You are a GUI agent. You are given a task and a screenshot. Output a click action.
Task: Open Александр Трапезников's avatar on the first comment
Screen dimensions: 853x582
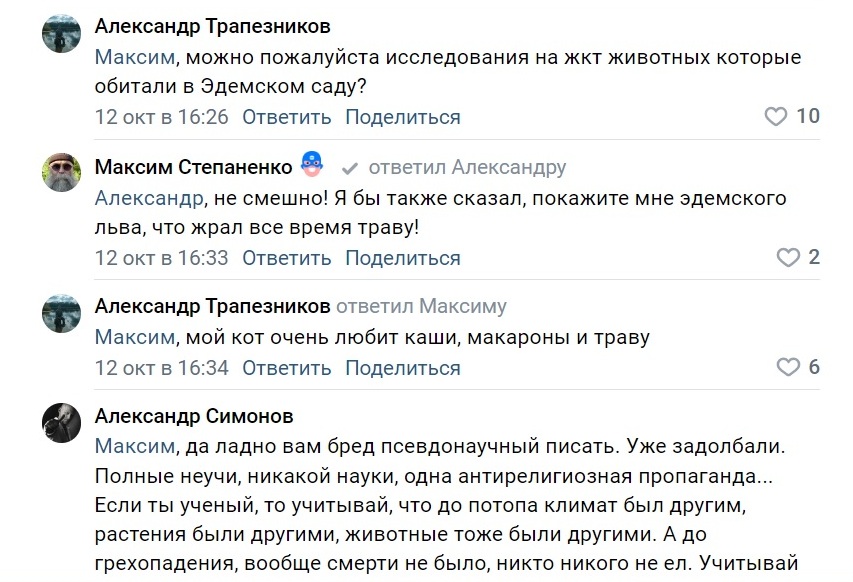coord(61,34)
